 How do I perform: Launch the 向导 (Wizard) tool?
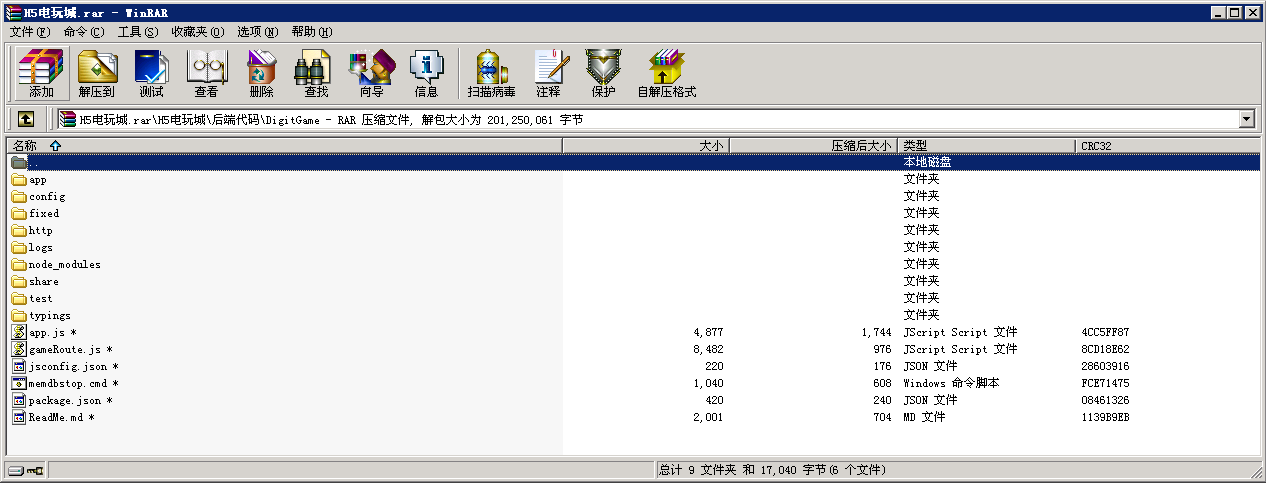coord(371,73)
